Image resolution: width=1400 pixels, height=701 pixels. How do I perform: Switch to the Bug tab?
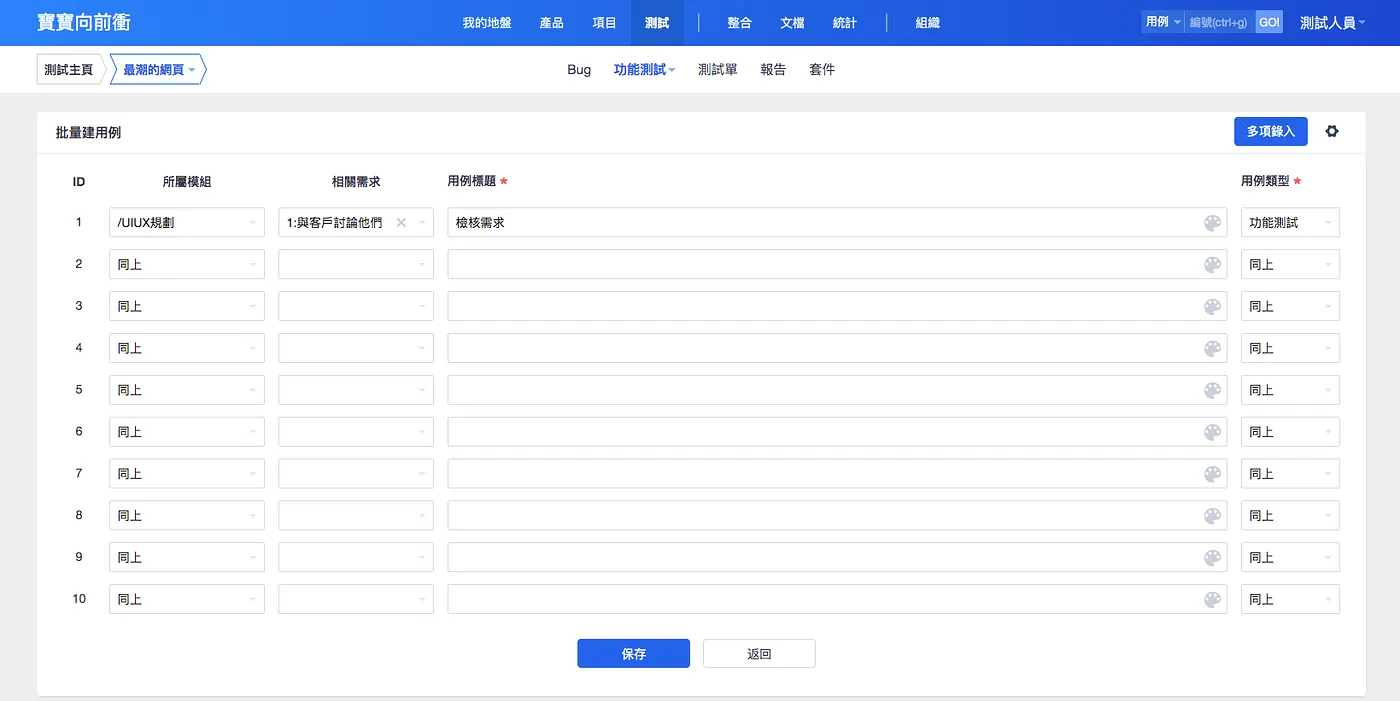click(x=579, y=70)
